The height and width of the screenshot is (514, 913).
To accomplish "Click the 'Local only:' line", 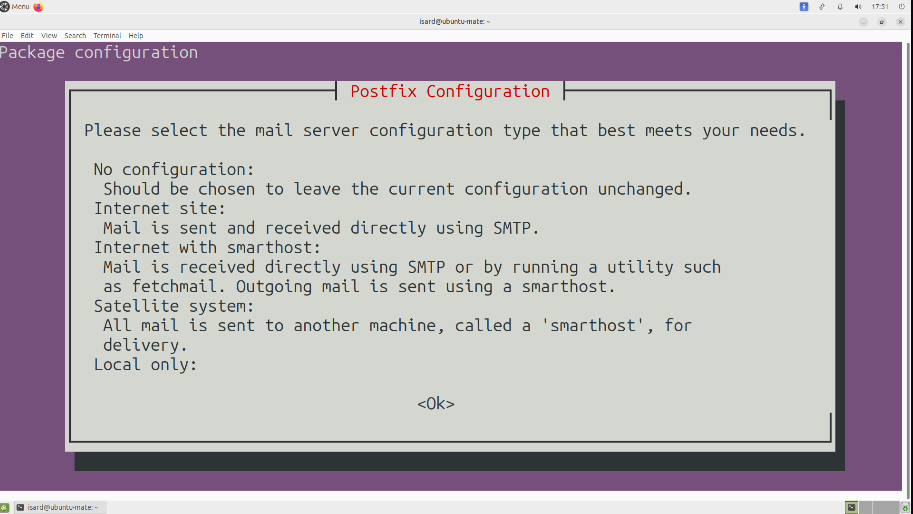I will [x=146, y=364].
